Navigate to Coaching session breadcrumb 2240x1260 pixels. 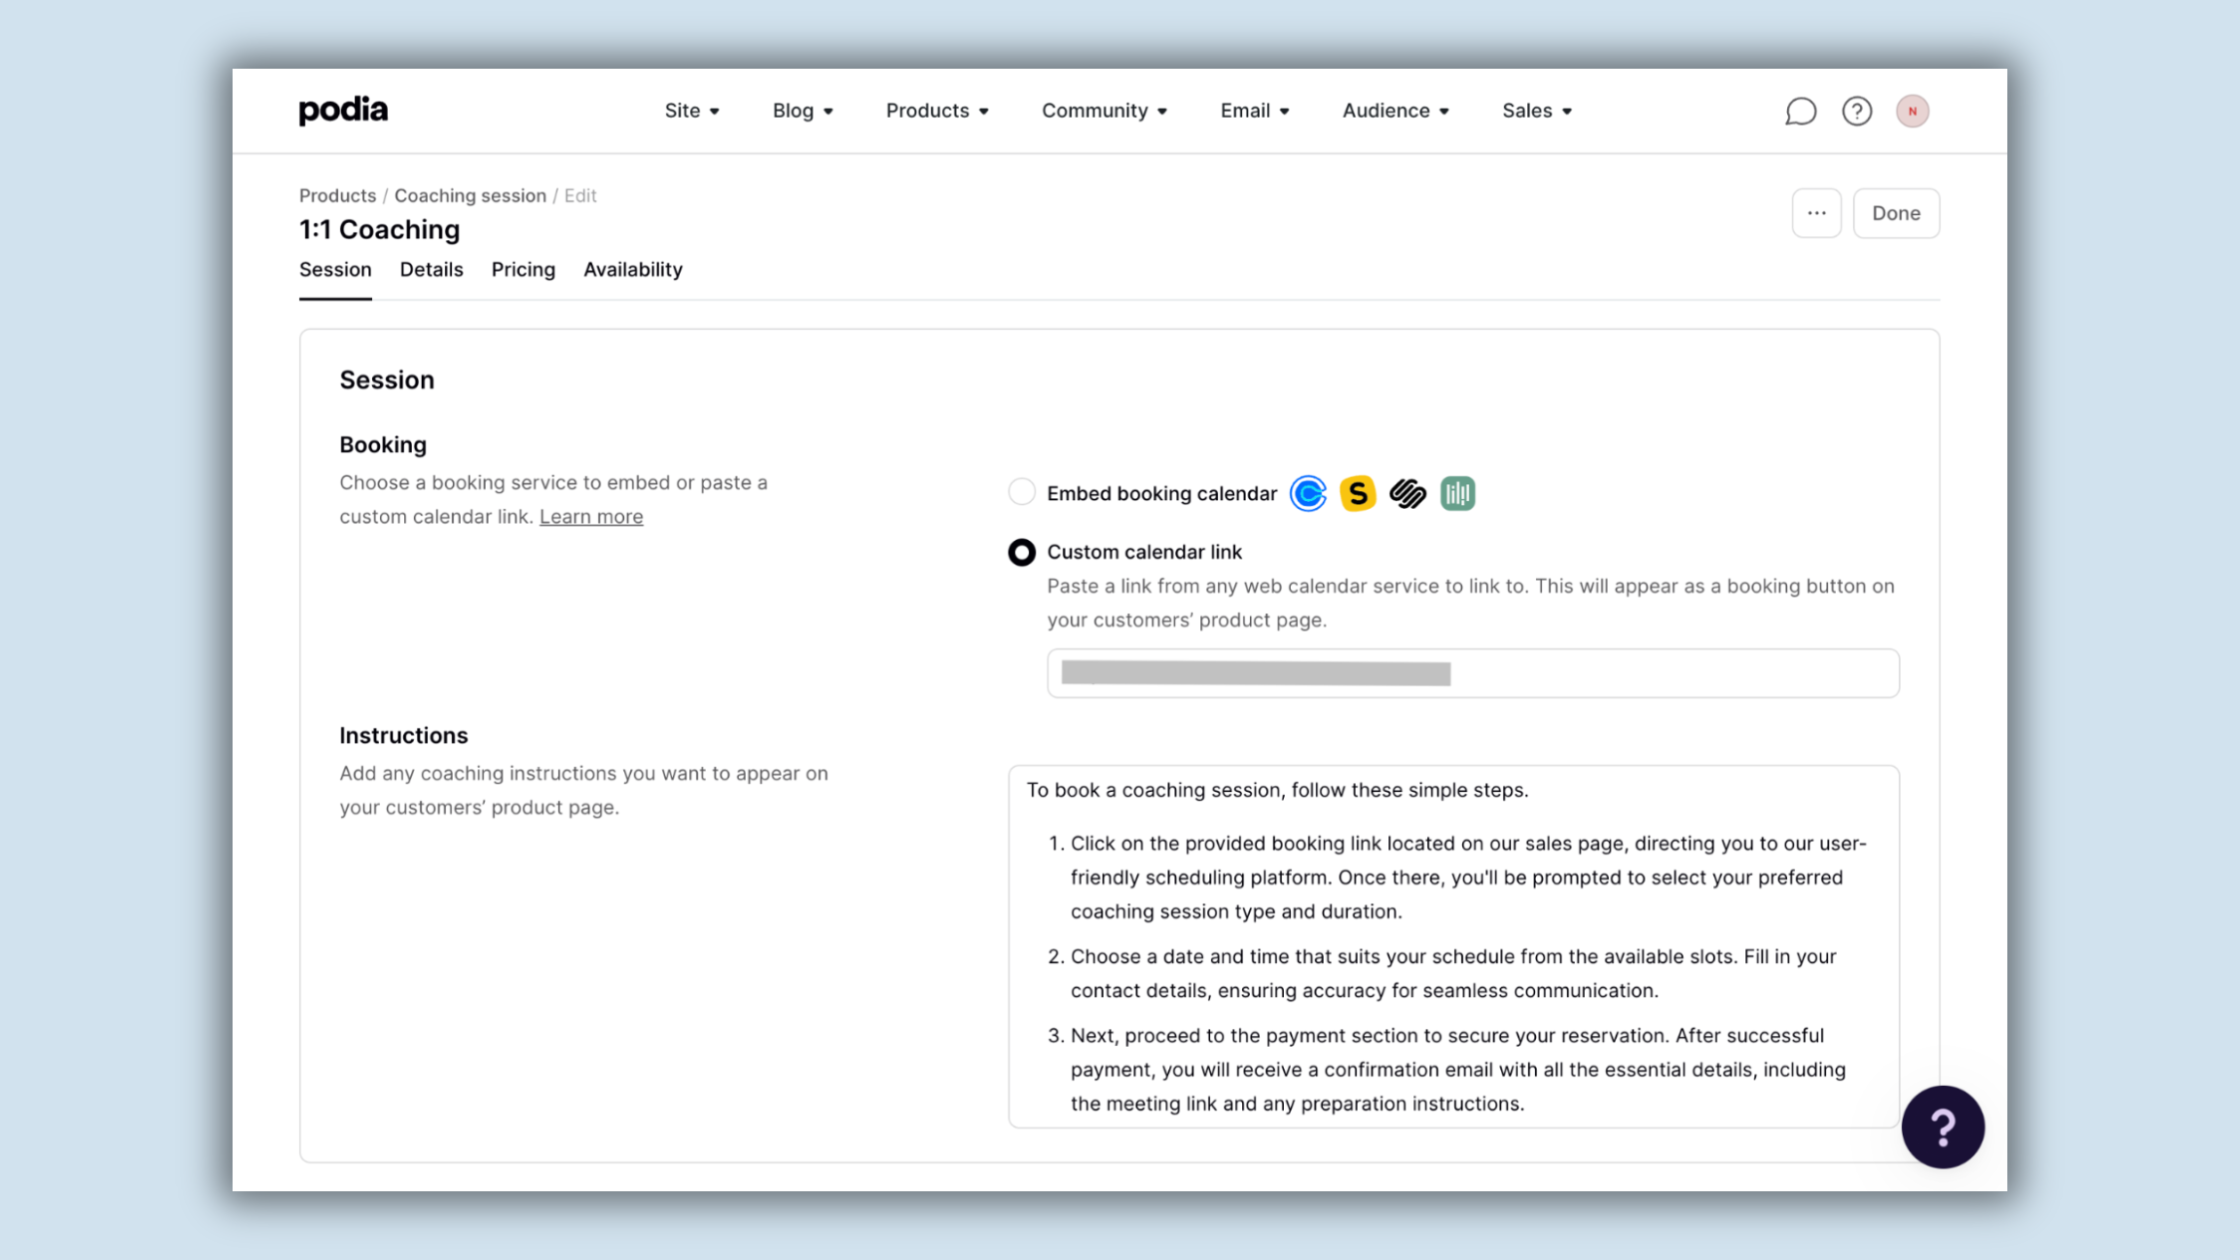click(470, 195)
